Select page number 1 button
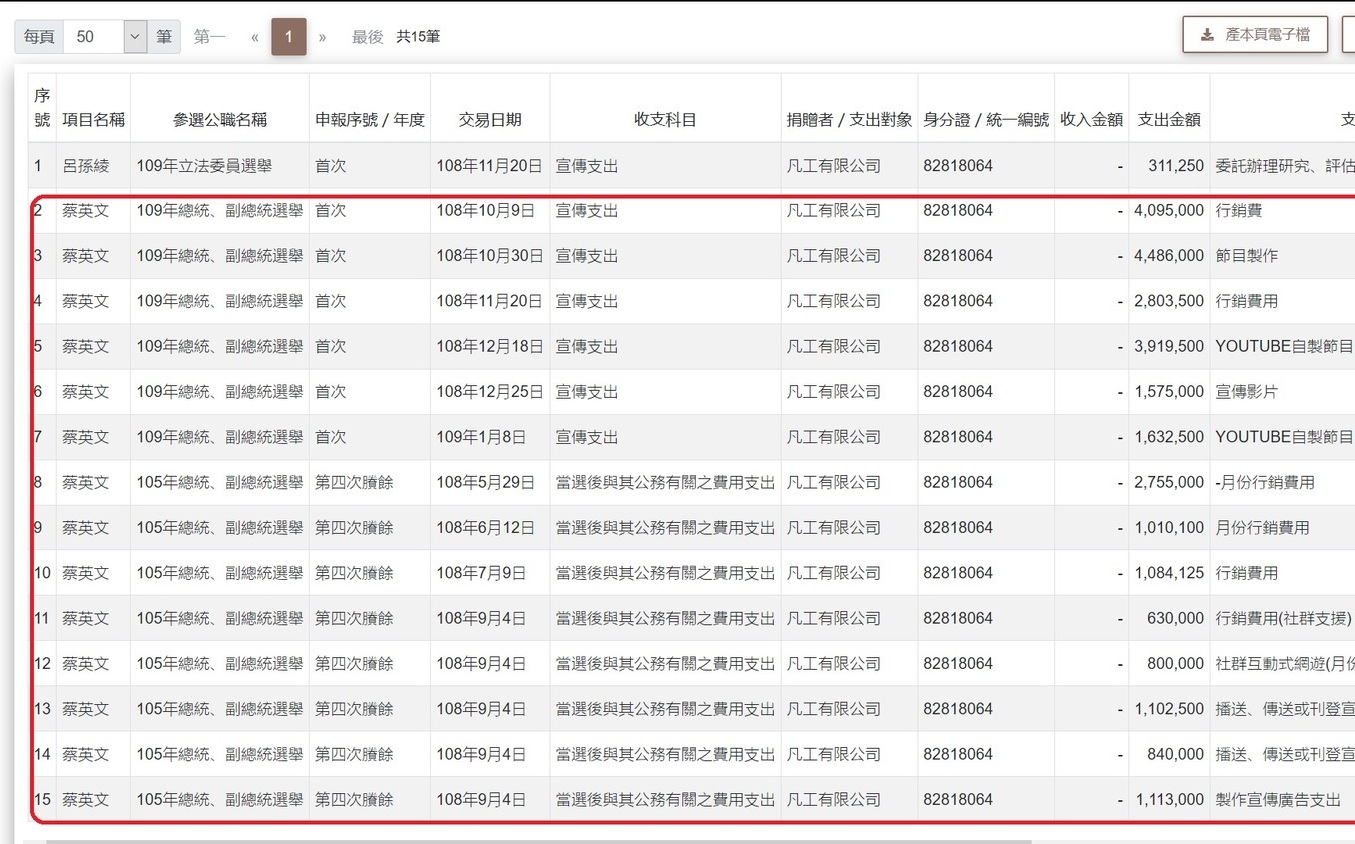1355x844 pixels. click(x=289, y=37)
